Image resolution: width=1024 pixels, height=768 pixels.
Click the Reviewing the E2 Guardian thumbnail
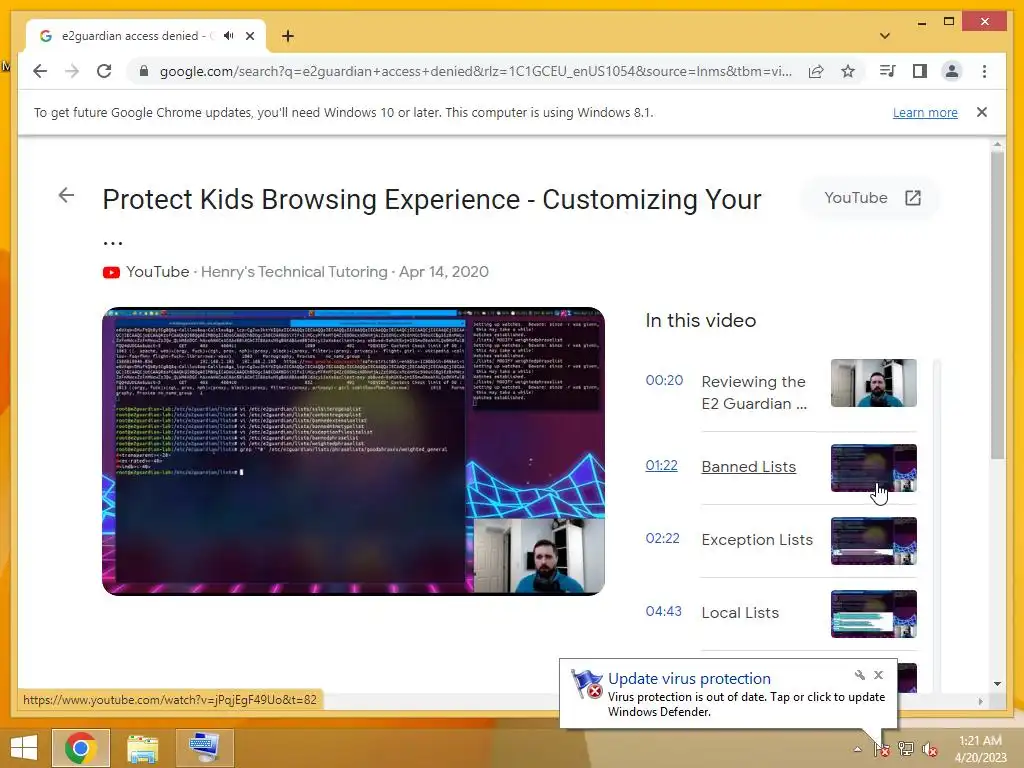(x=873, y=383)
